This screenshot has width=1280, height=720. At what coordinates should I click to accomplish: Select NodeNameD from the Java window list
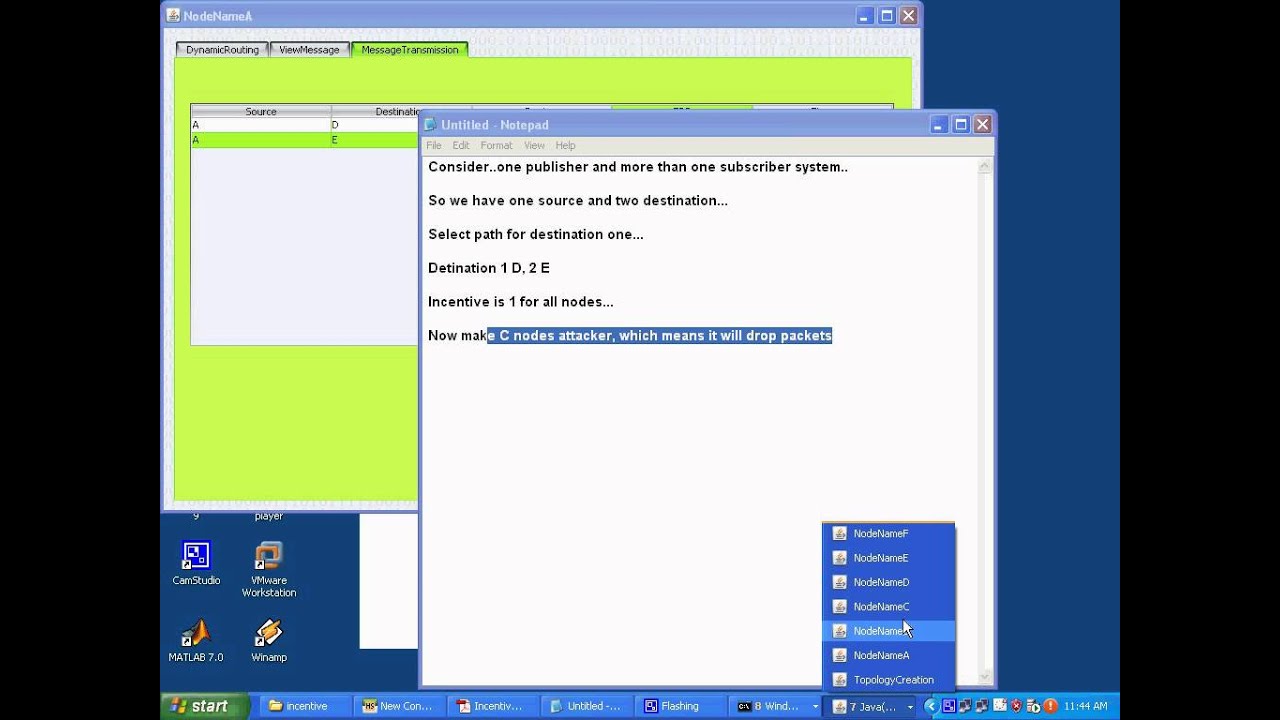coord(888,582)
